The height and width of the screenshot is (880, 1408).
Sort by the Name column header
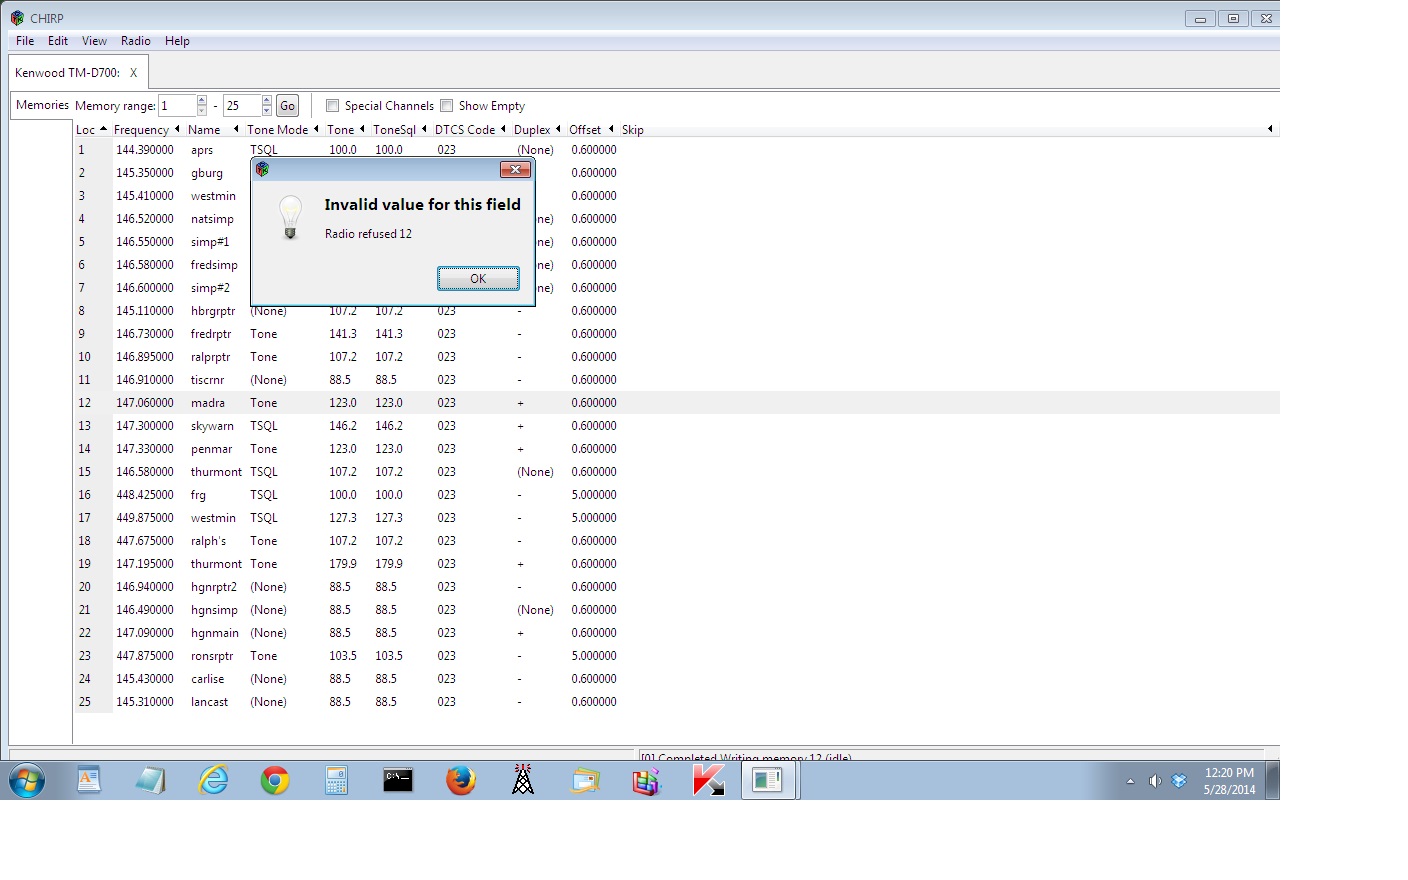pyautogui.click(x=213, y=130)
